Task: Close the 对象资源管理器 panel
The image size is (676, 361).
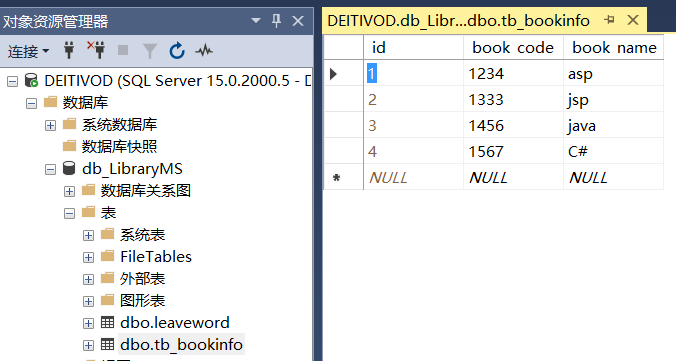Action: 298,21
